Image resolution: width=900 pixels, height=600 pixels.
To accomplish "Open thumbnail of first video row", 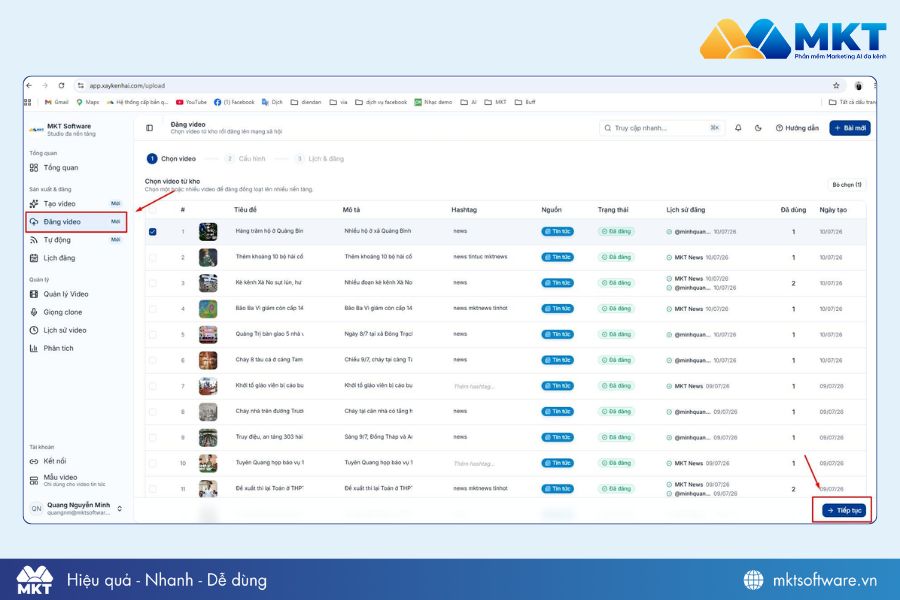I will coord(208,232).
